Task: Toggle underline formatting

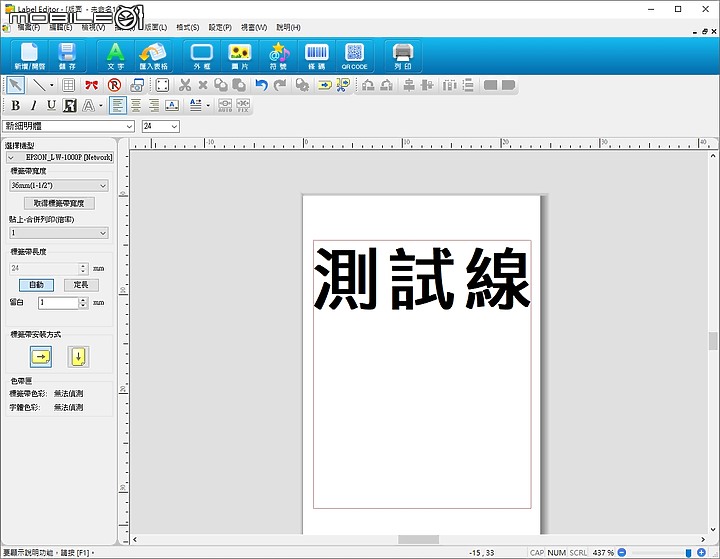Action: pyautogui.click(x=51, y=106)
